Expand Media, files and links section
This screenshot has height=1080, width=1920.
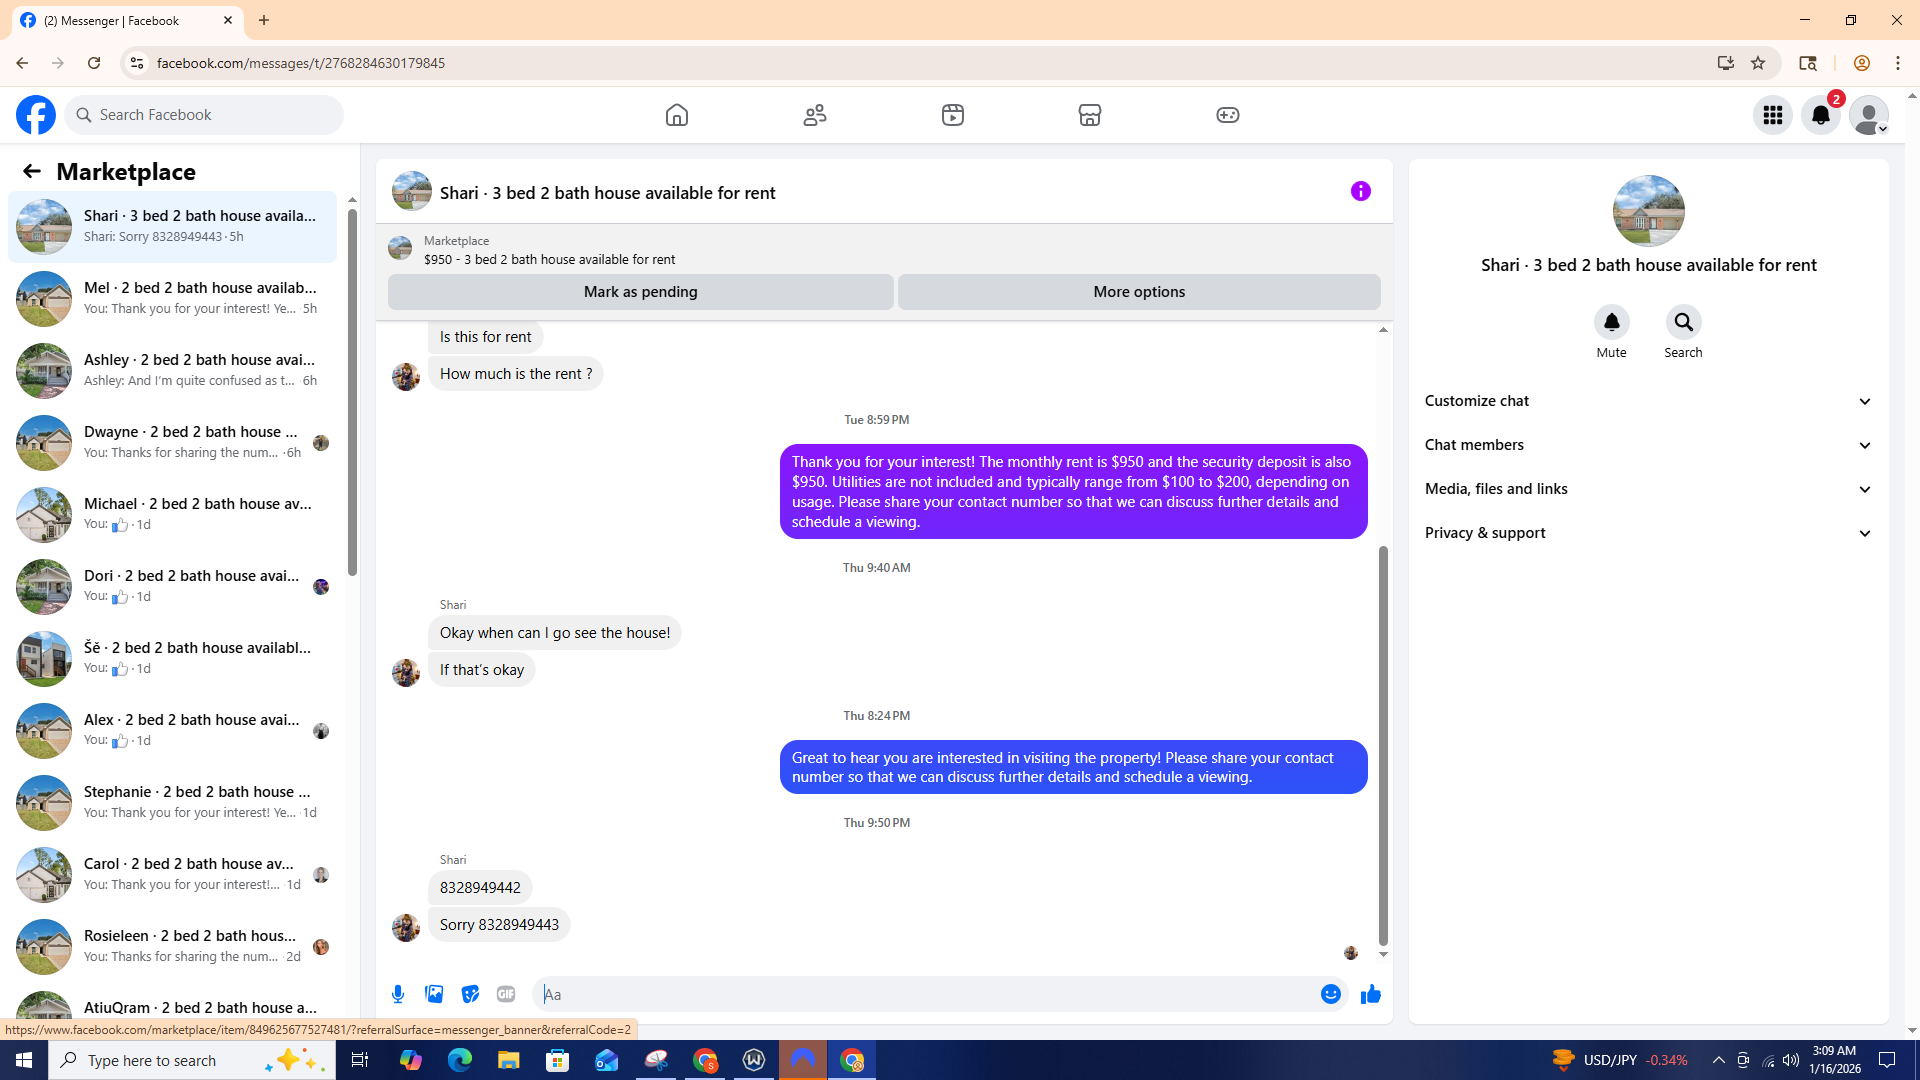[x=1648, y=489]
